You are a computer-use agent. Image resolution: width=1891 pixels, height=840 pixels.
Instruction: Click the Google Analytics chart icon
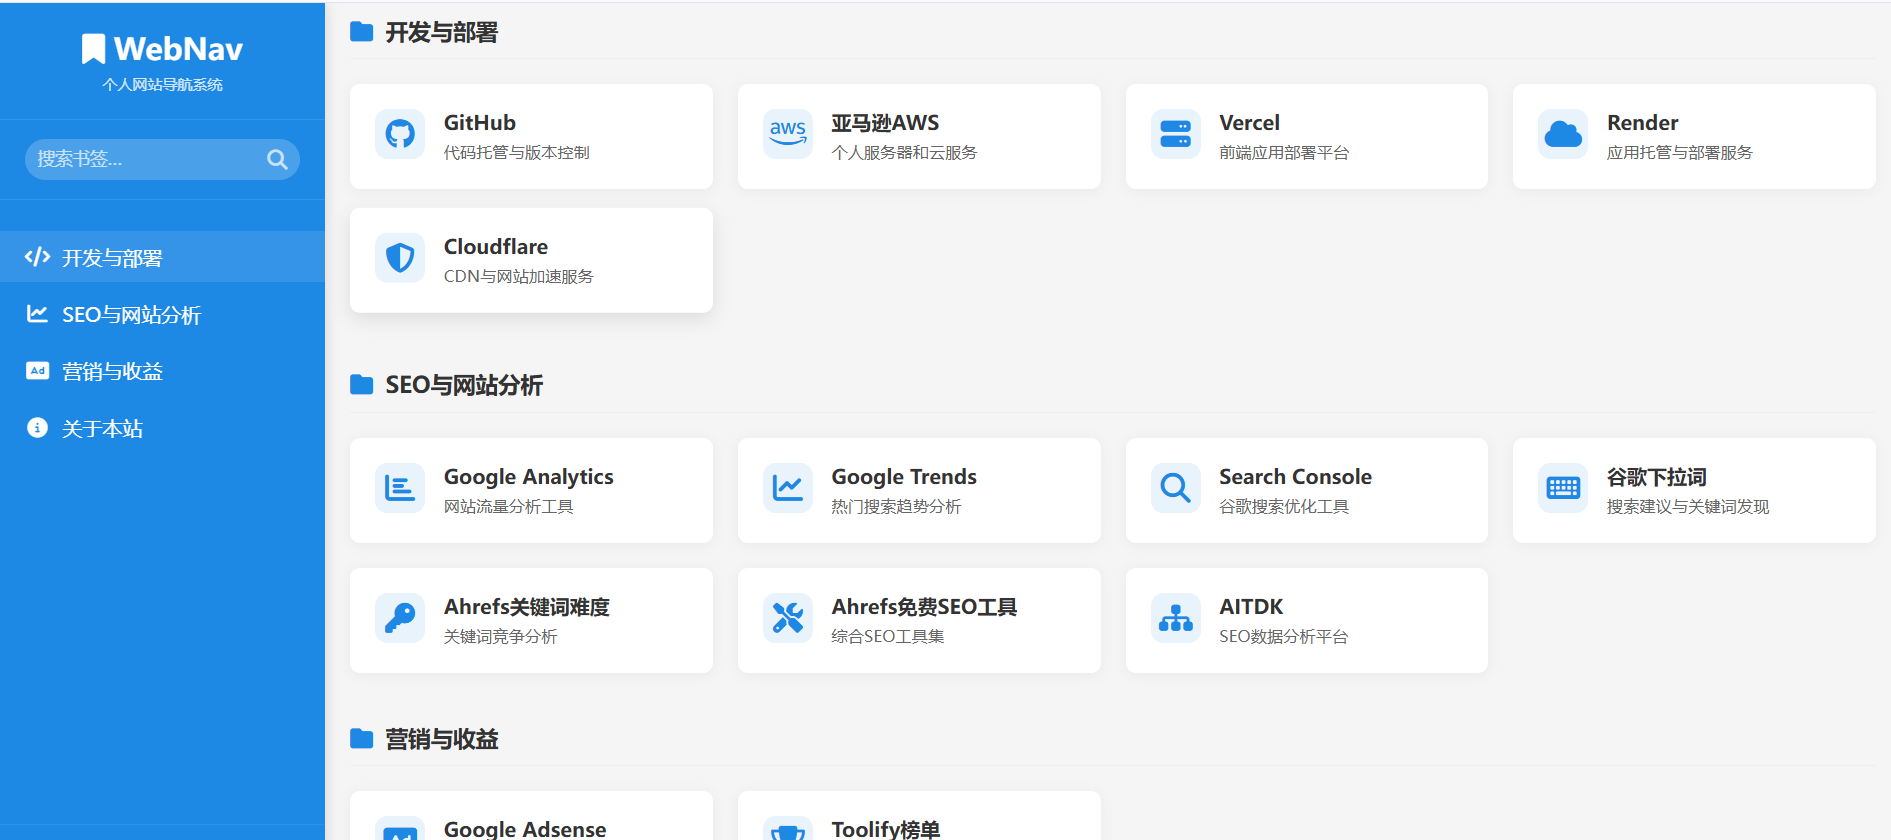coord(400,488)
